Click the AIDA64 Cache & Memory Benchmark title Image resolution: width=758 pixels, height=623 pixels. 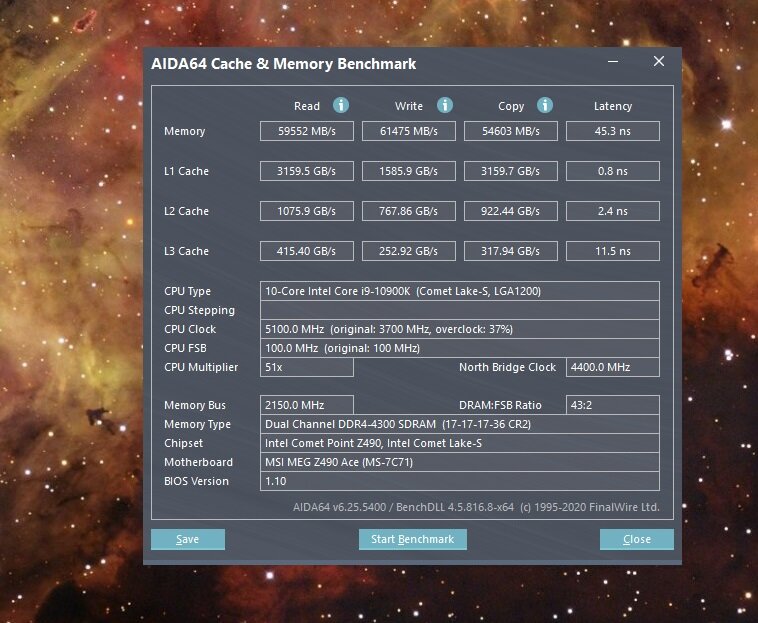tap(283, 64)
